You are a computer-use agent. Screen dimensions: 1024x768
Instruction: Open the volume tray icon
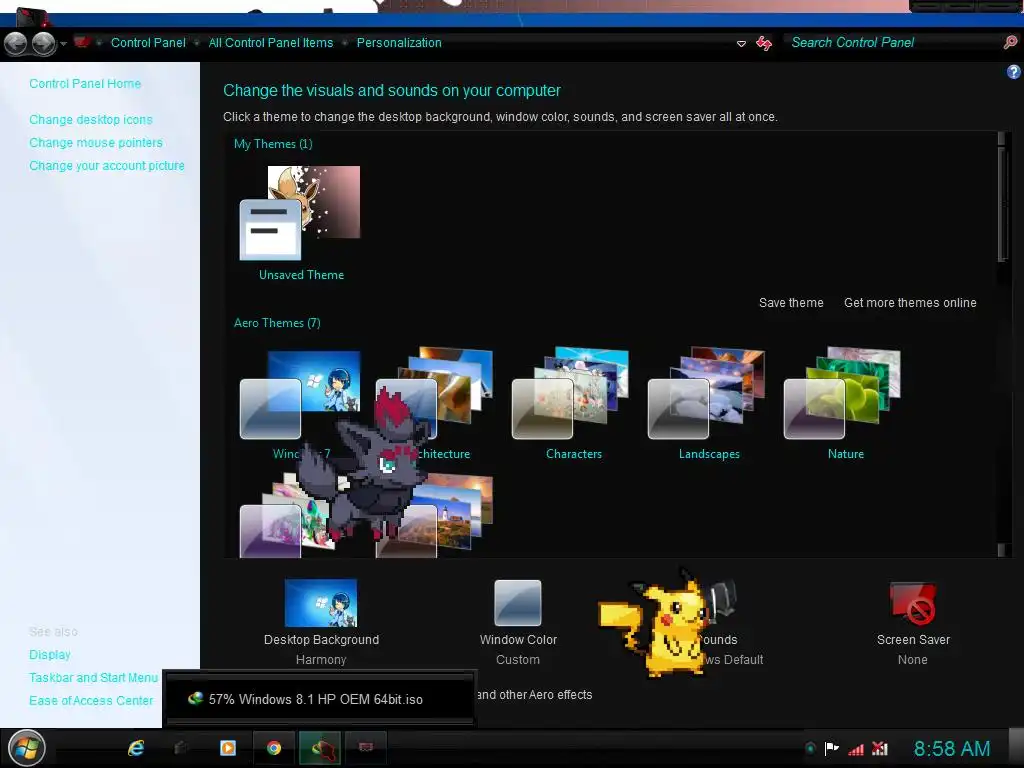(x=880, y=748)
